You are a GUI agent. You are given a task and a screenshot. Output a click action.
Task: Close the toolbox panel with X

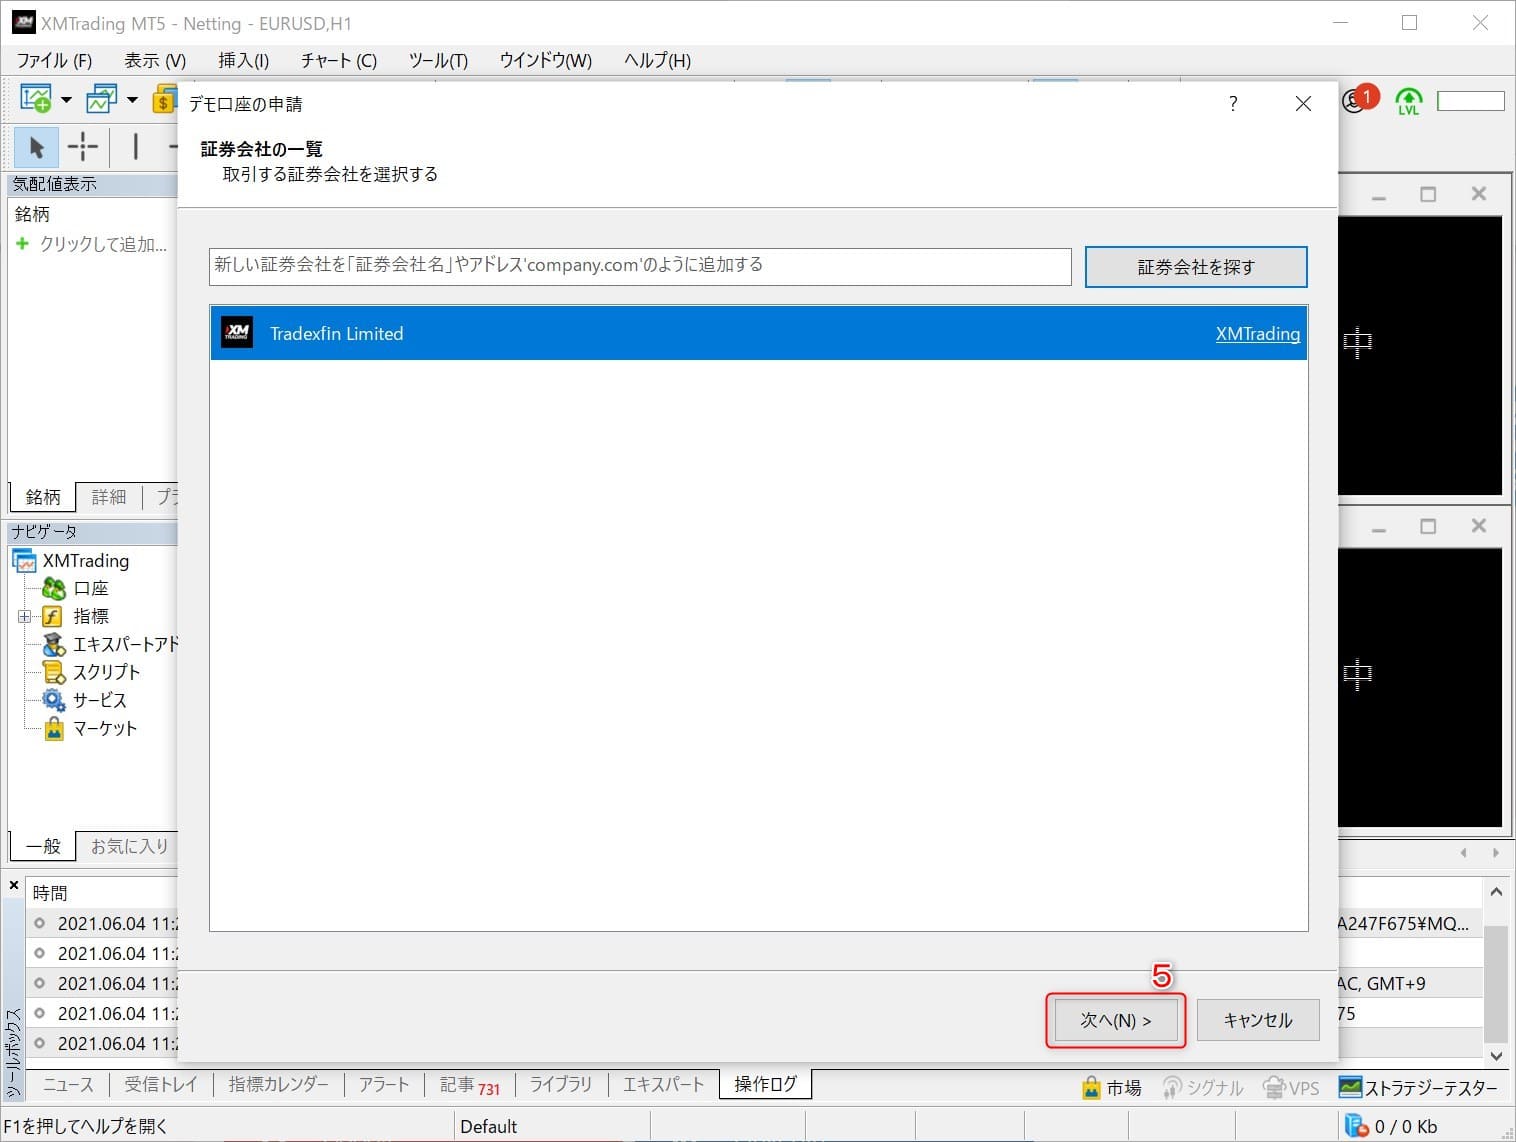tap(14, 885)
